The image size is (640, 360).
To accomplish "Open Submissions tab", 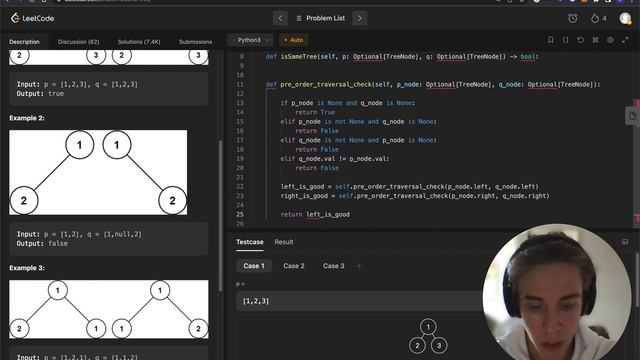I will [195, 42].
